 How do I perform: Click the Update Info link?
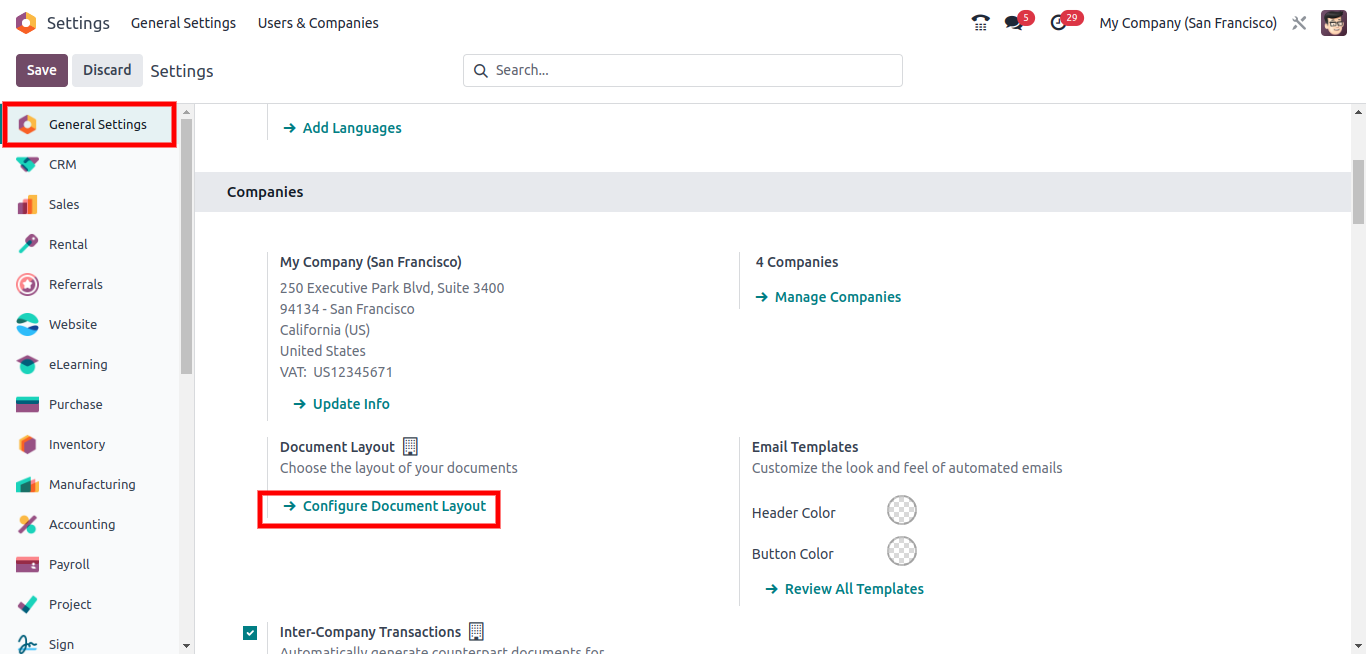[341, 404]
